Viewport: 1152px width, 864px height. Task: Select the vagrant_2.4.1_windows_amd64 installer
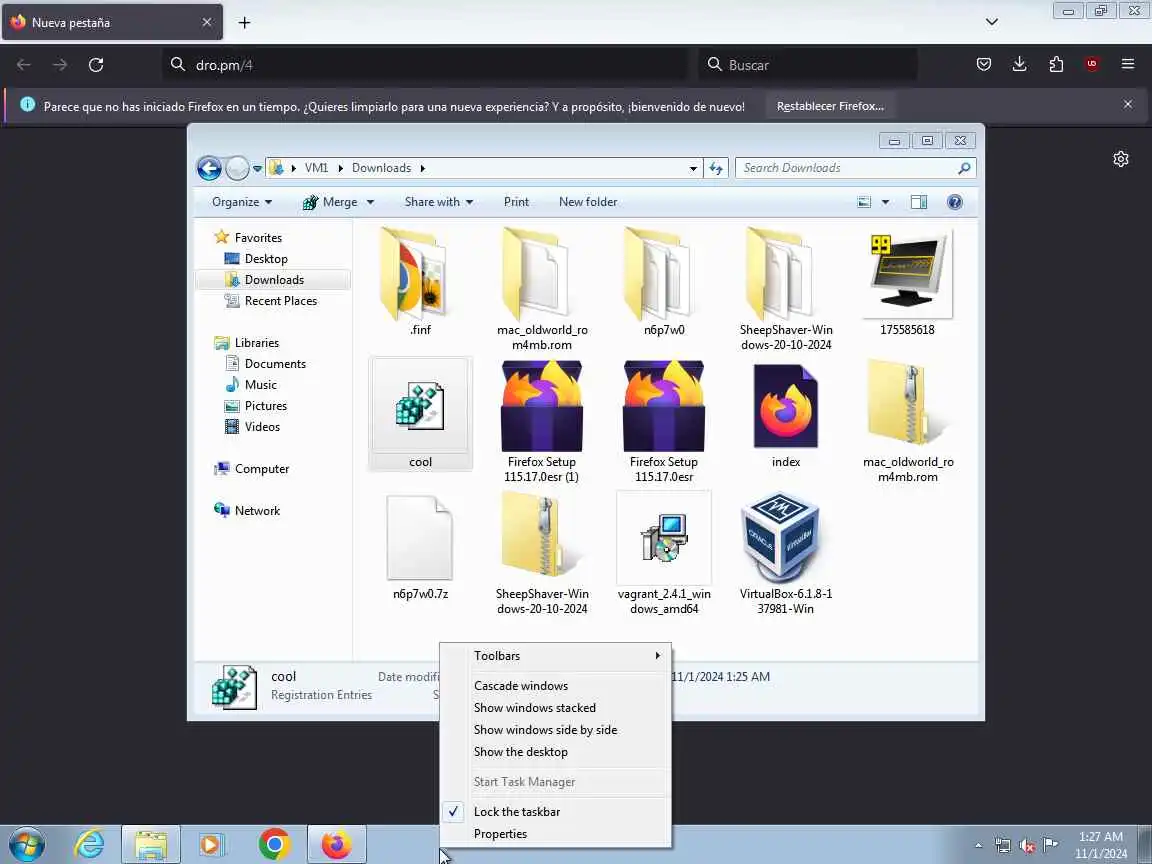click(x=663, y=553)
